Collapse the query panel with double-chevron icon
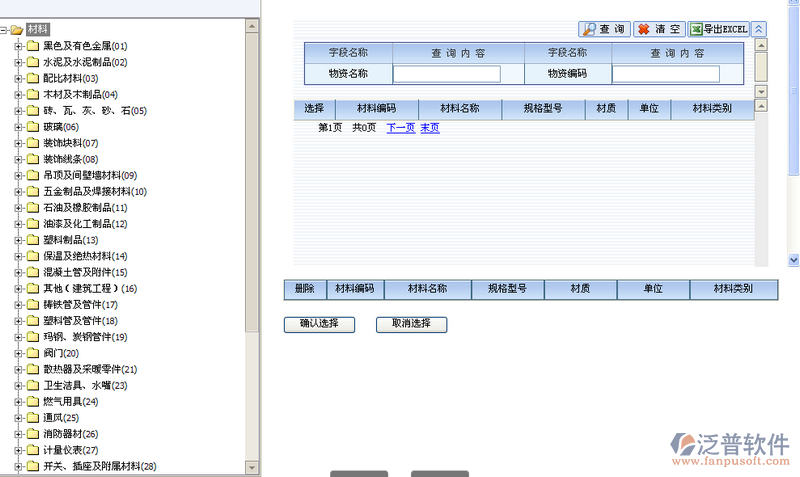Viewport: 800px width, 477px height. pos(759,29)
